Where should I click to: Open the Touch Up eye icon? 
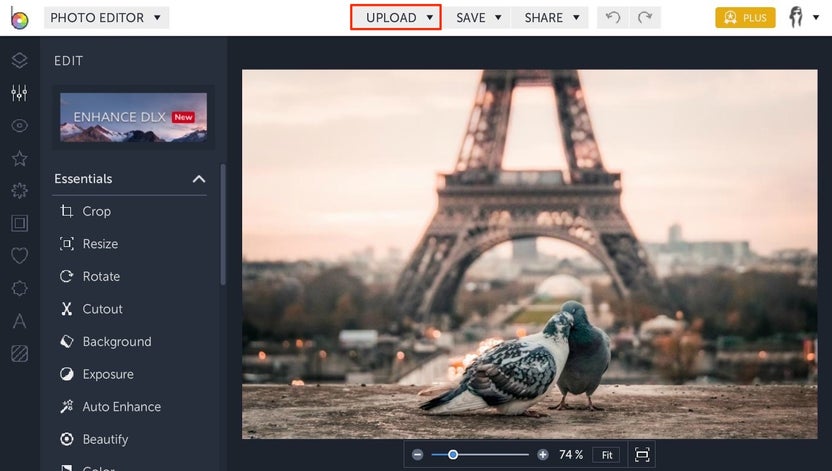[20, 126]
